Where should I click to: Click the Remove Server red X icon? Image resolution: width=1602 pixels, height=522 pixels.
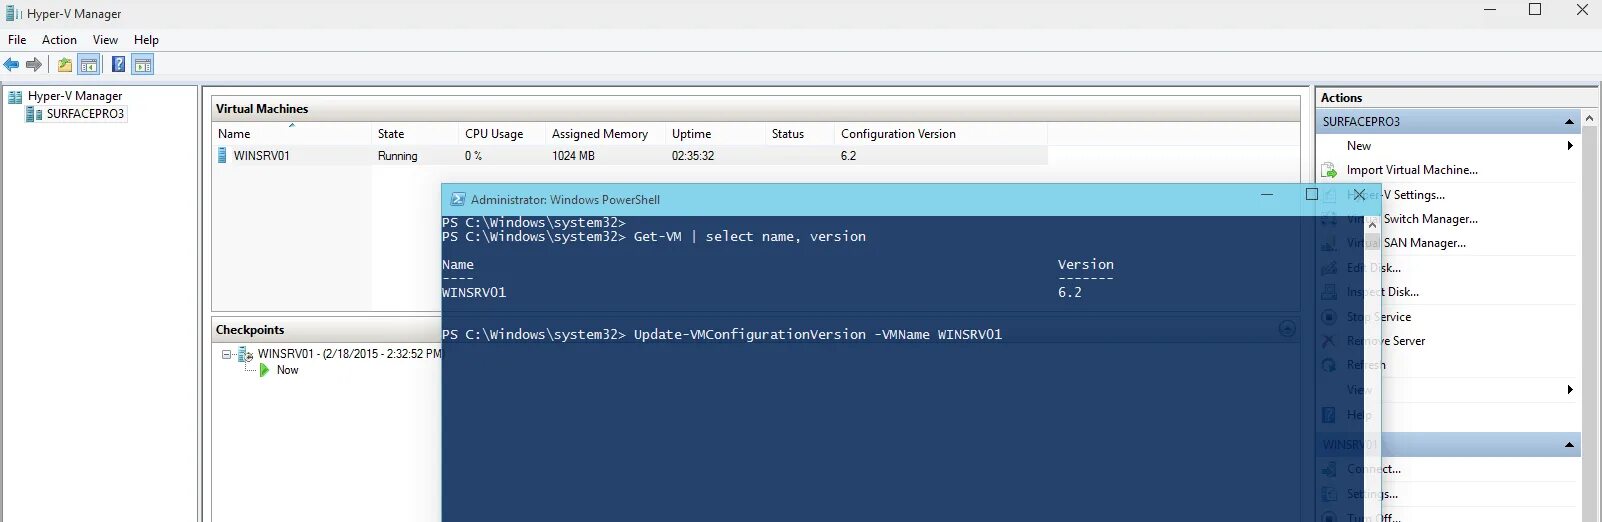(1329, 341)
